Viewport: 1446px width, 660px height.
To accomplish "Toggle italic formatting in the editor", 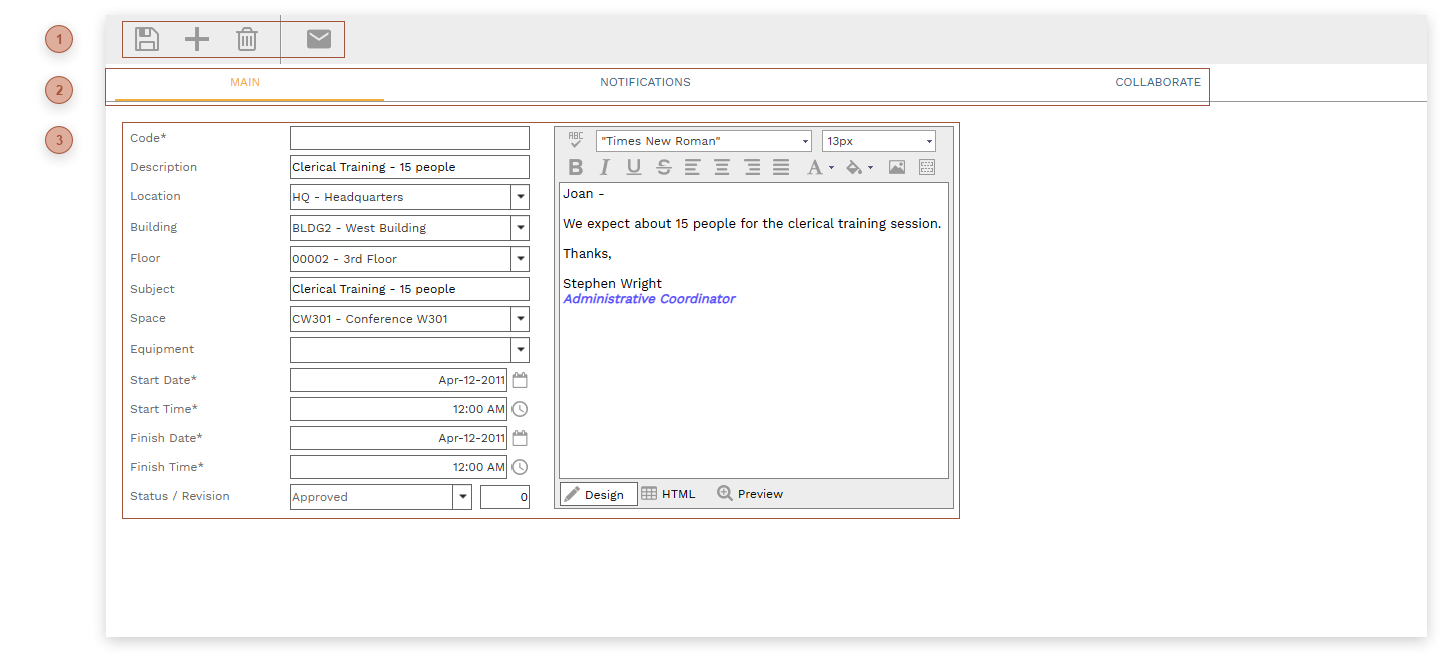I will click(x=604, y=168).
